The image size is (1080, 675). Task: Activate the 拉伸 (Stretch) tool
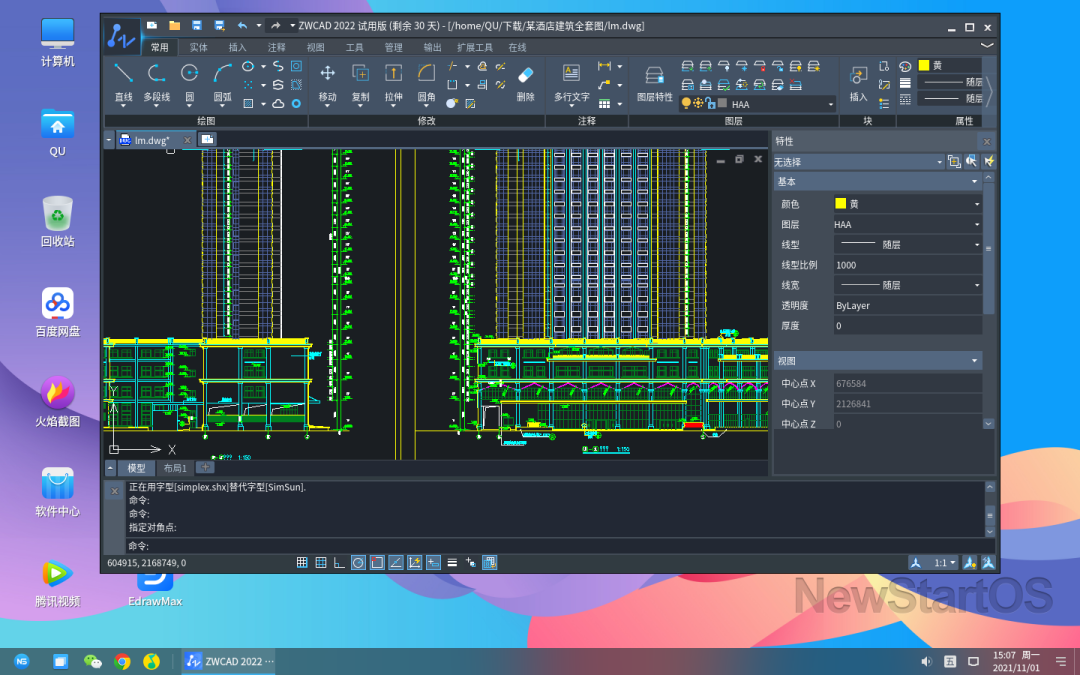coord(393,74)
